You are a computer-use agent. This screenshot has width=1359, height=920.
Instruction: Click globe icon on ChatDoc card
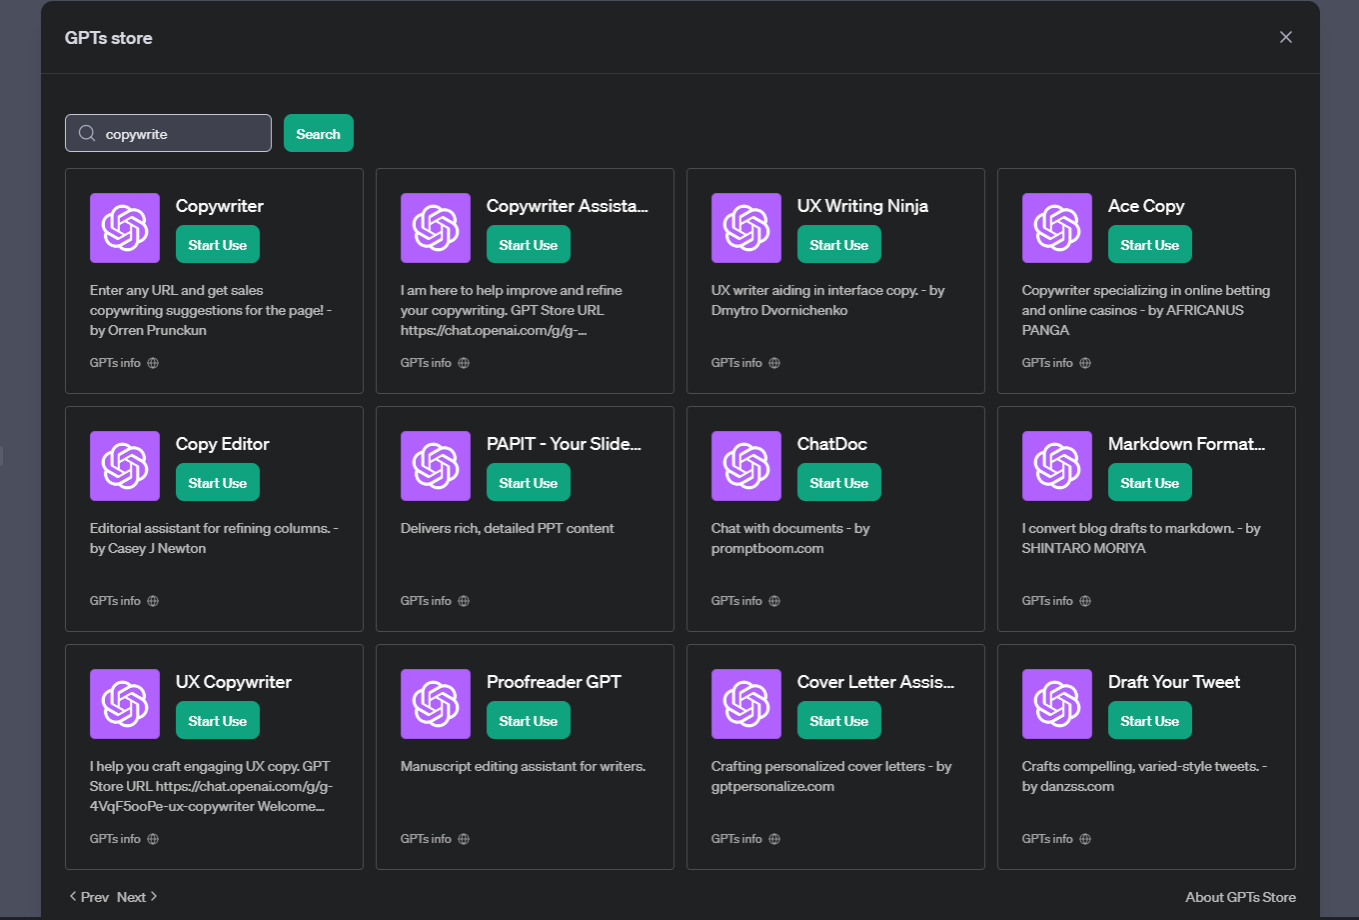point(775,601)
